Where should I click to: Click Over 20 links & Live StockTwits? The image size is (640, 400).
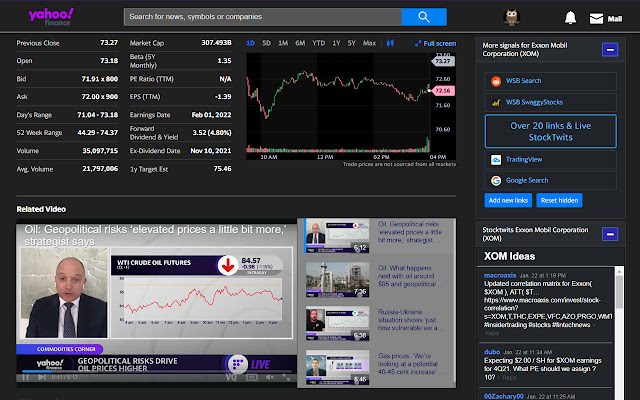point(550,131)
